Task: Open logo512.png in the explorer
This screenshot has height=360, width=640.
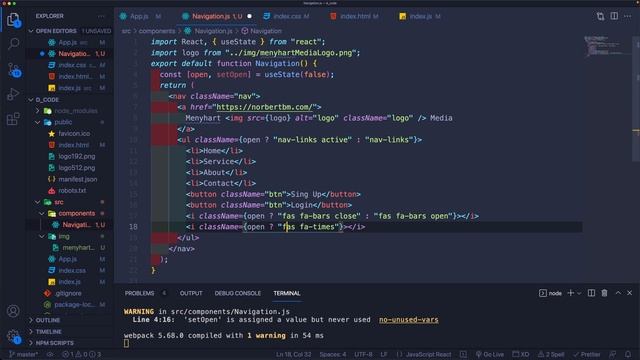Action: (76, 168)
